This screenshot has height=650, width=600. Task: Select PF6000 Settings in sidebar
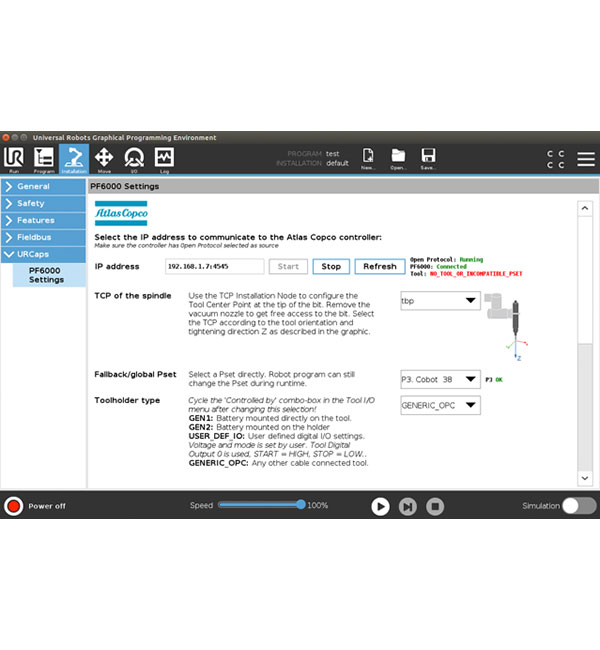click(x=49, y=275)
